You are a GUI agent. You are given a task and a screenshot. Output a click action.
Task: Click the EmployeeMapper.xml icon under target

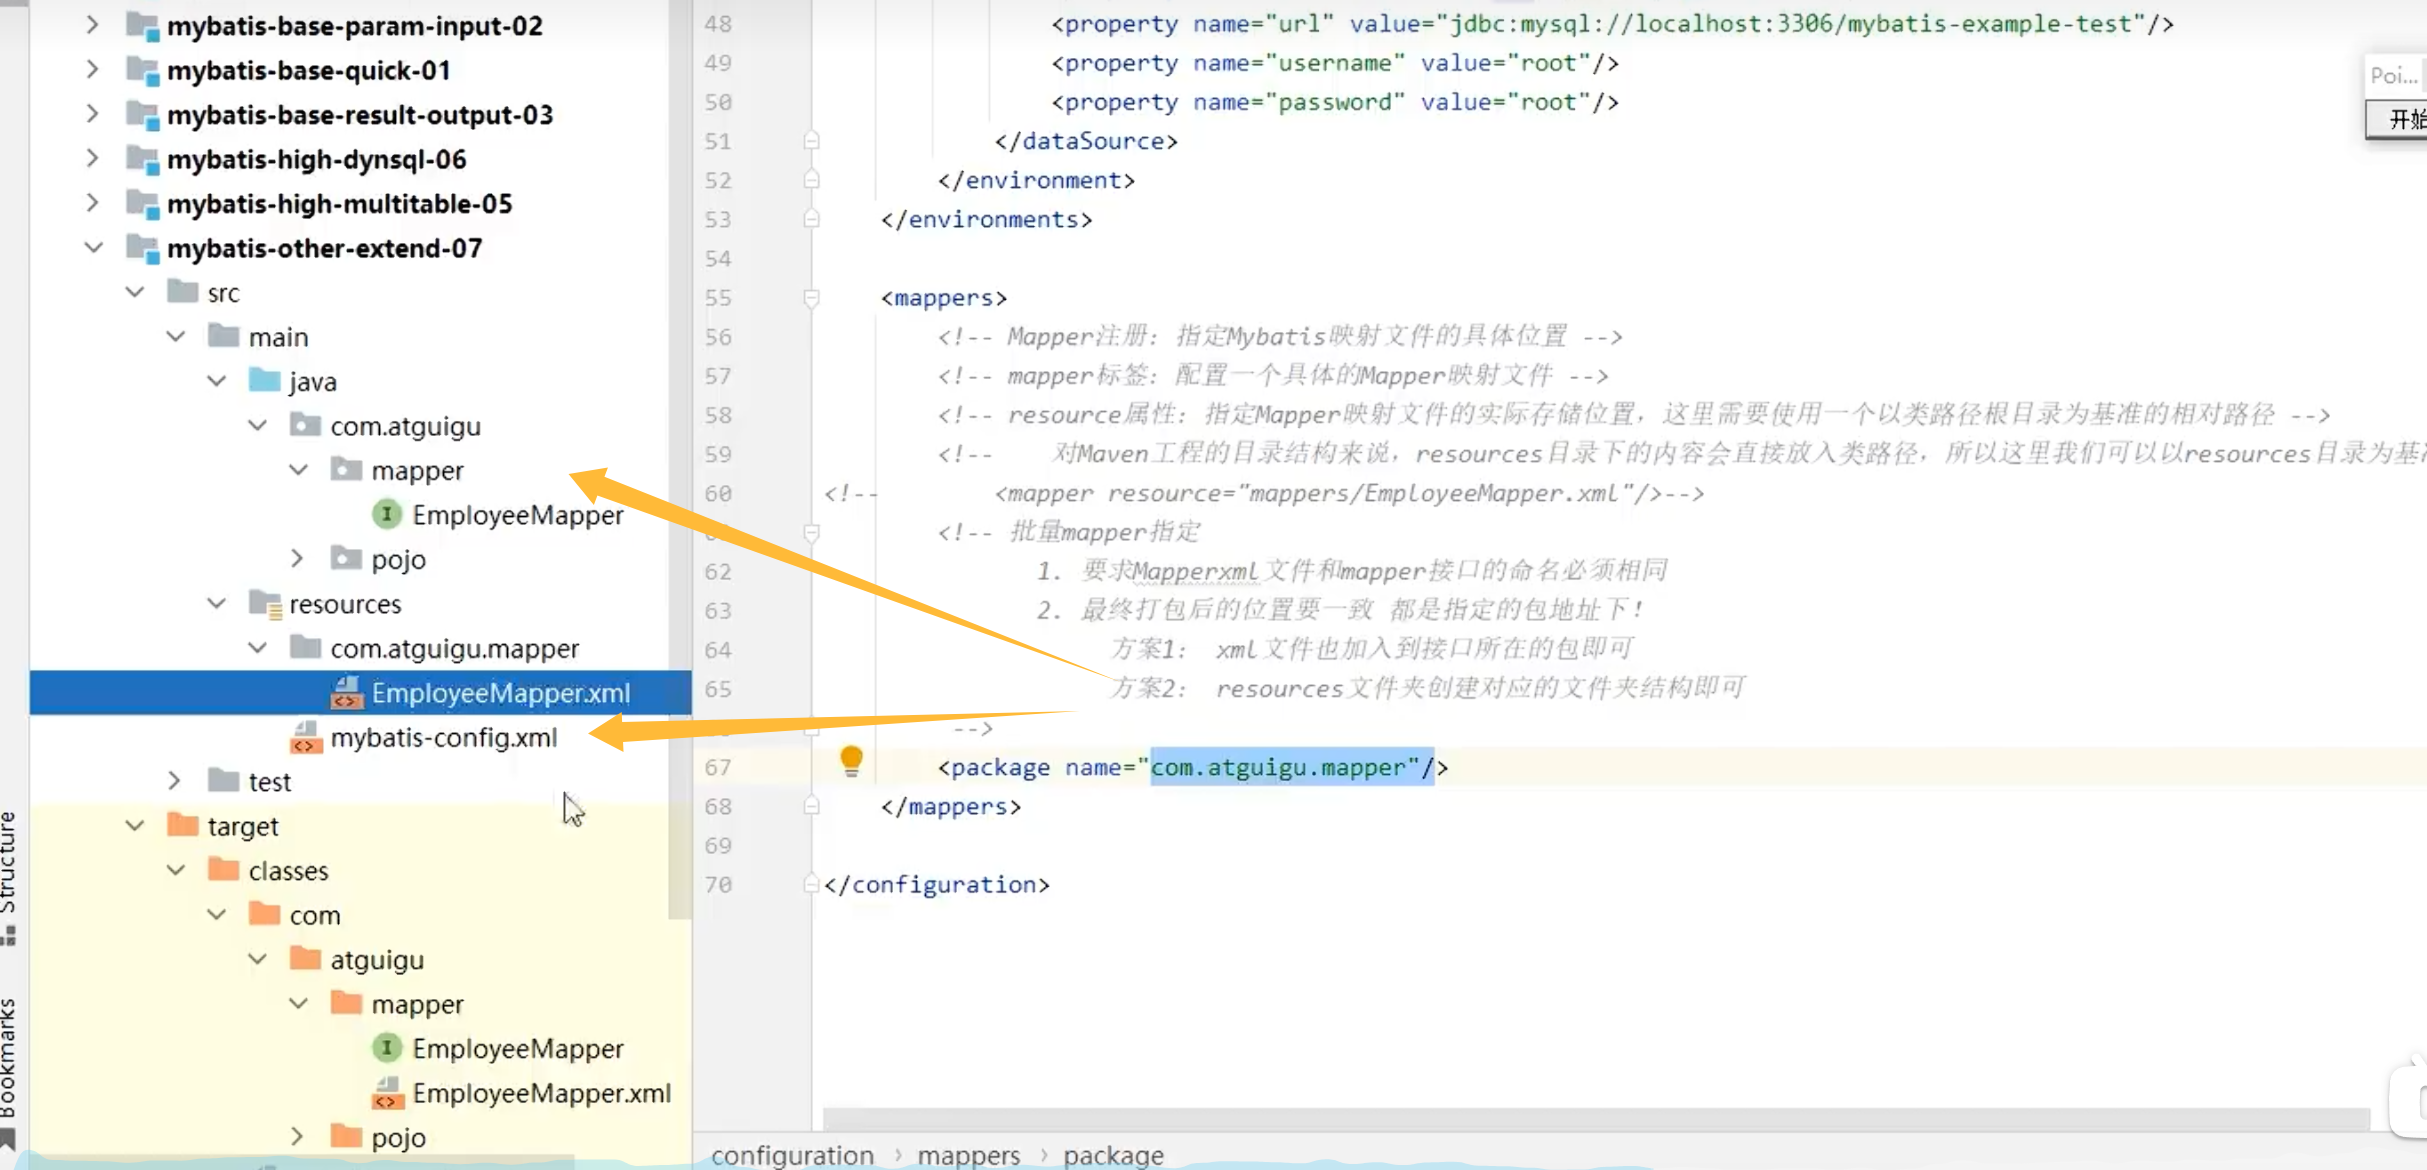pyautogui.click(x=388, y=1093)
